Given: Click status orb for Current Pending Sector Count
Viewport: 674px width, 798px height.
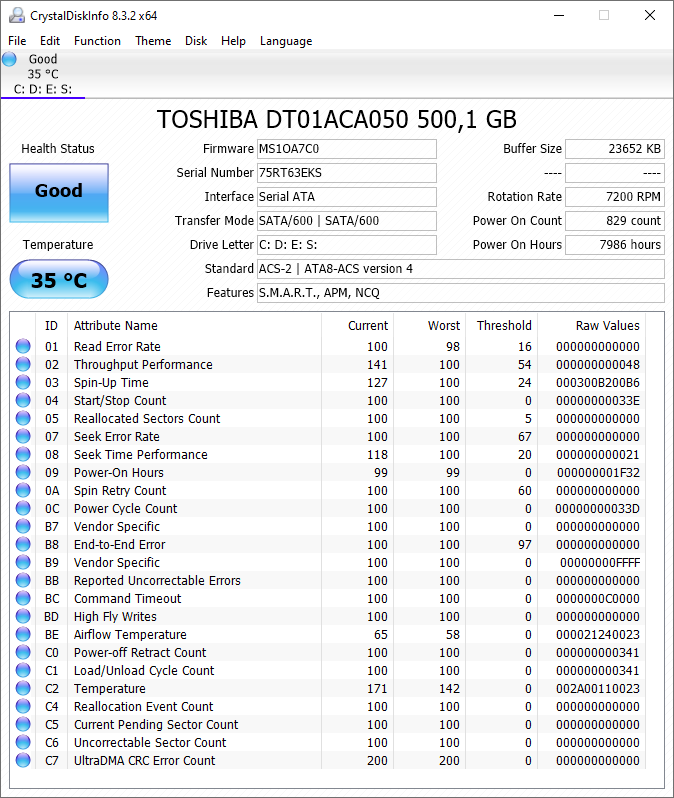Looking at the screenshot, I should (23, 724).
